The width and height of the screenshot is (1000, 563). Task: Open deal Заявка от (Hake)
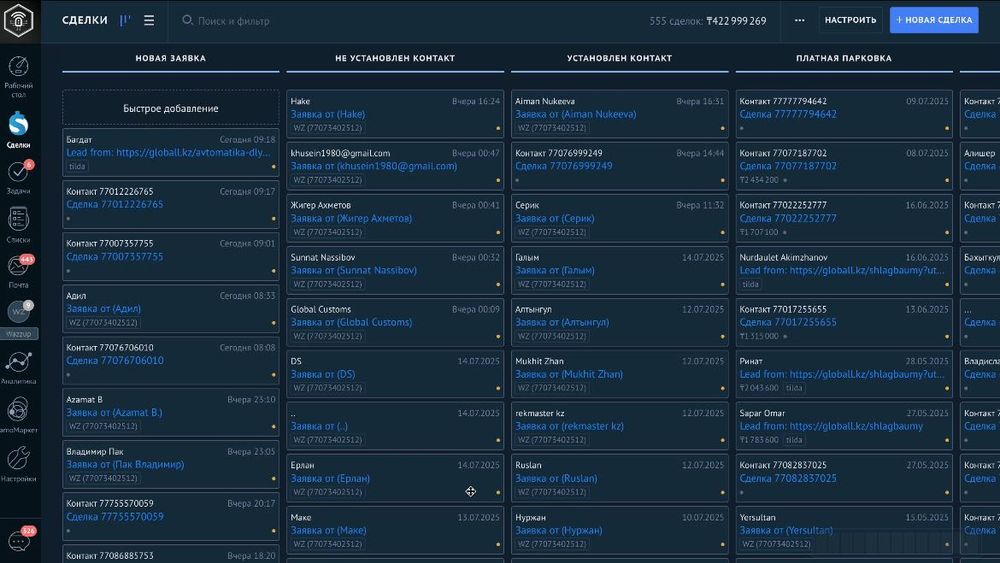tap(328, 114)
